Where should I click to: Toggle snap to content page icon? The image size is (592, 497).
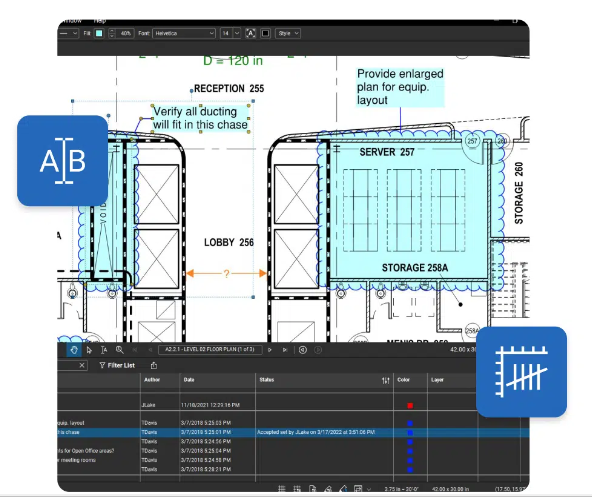click(x=312, y=489)
